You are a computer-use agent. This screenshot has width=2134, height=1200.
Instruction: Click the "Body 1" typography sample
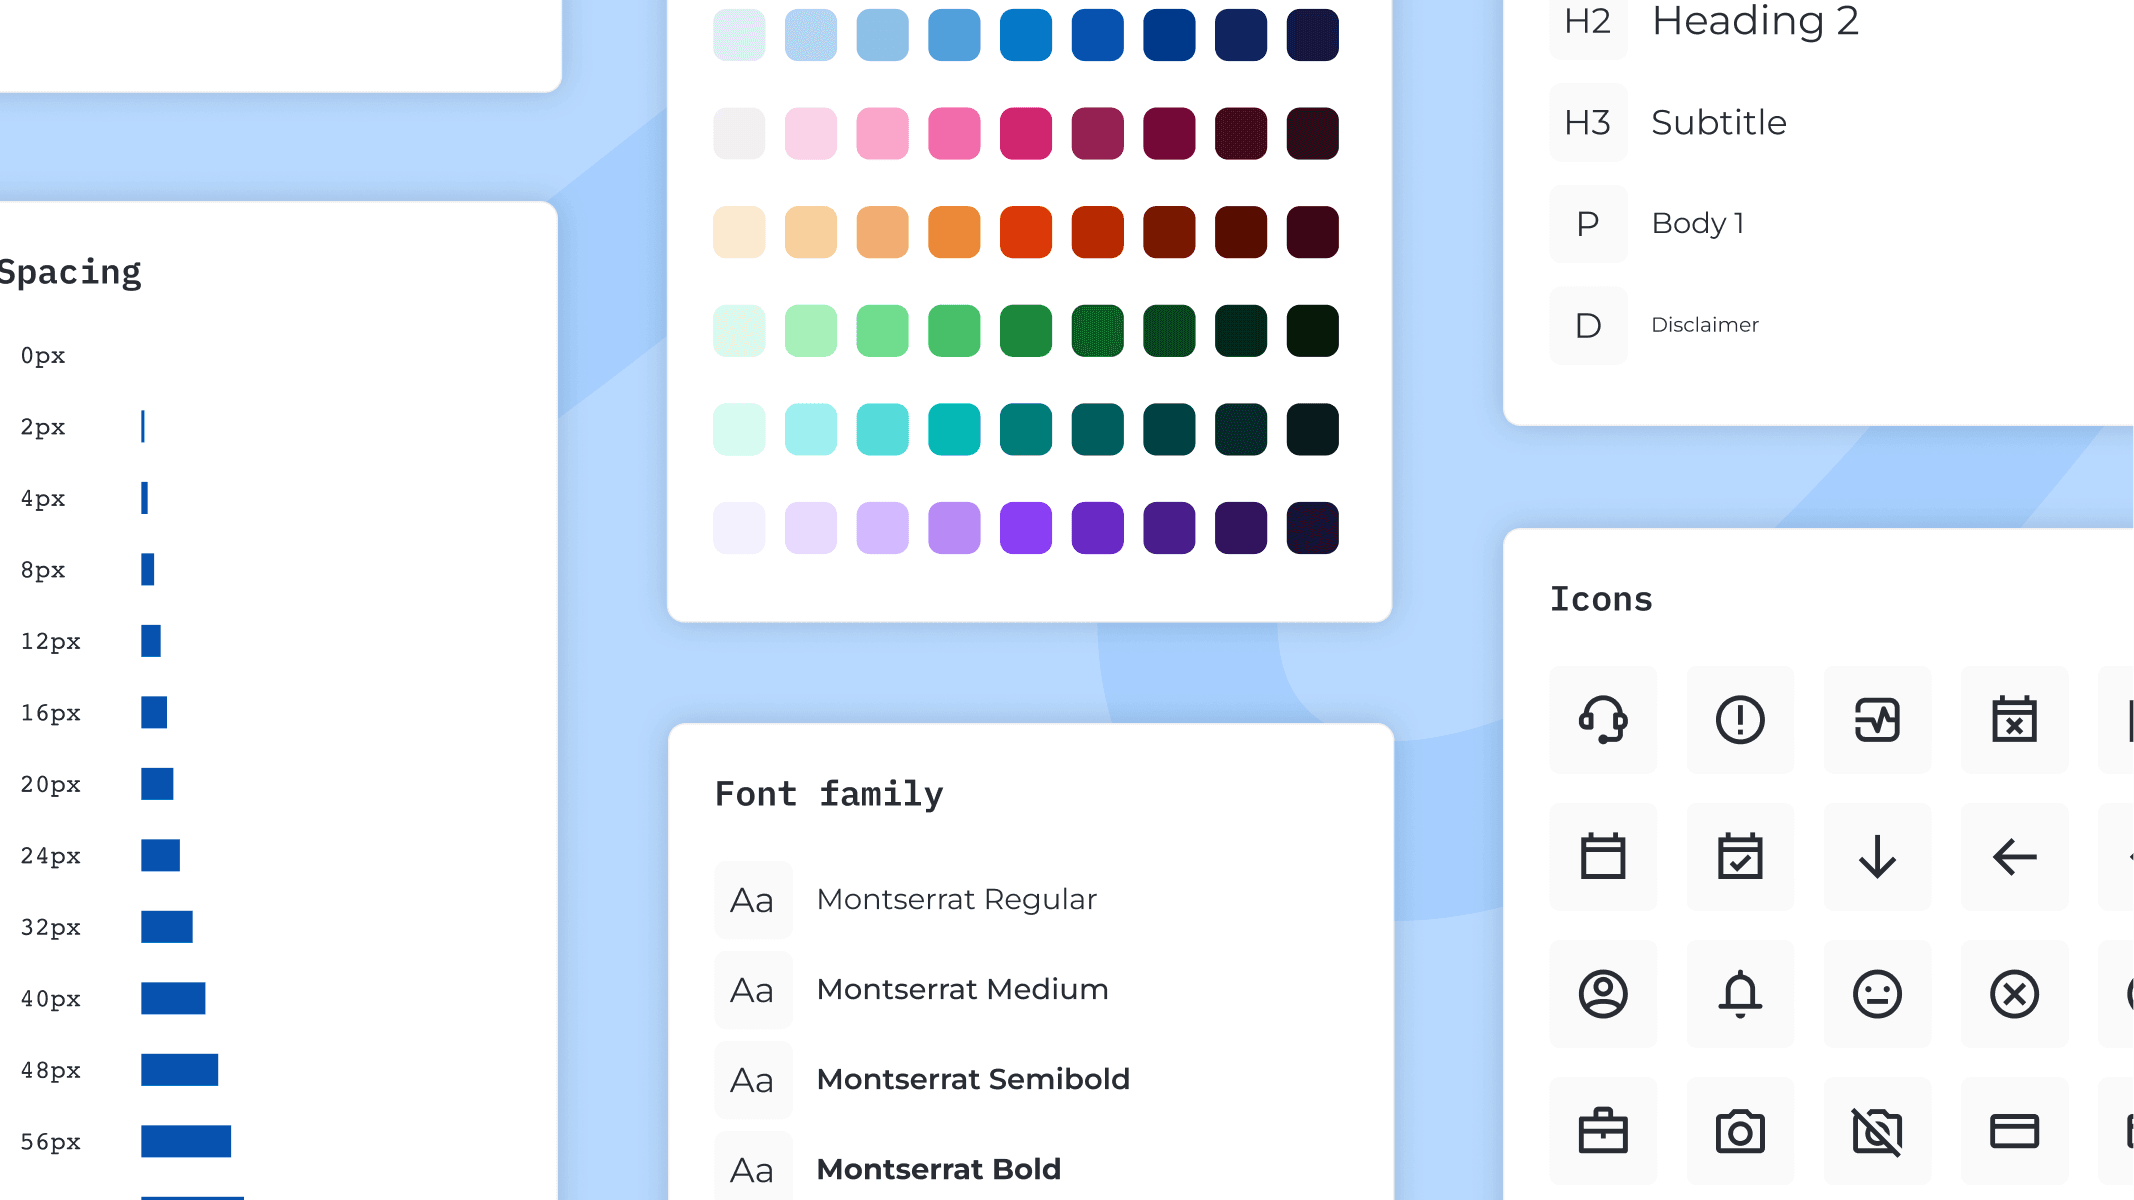click(x=1698, y=224)
